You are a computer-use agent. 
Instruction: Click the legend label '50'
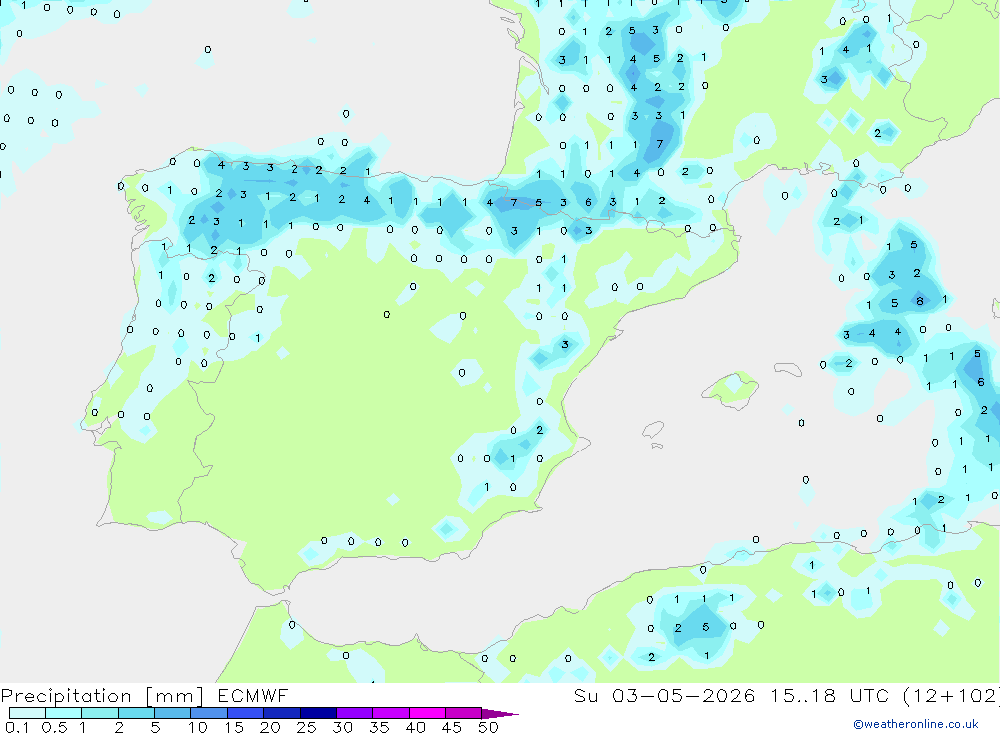point(488,727)
